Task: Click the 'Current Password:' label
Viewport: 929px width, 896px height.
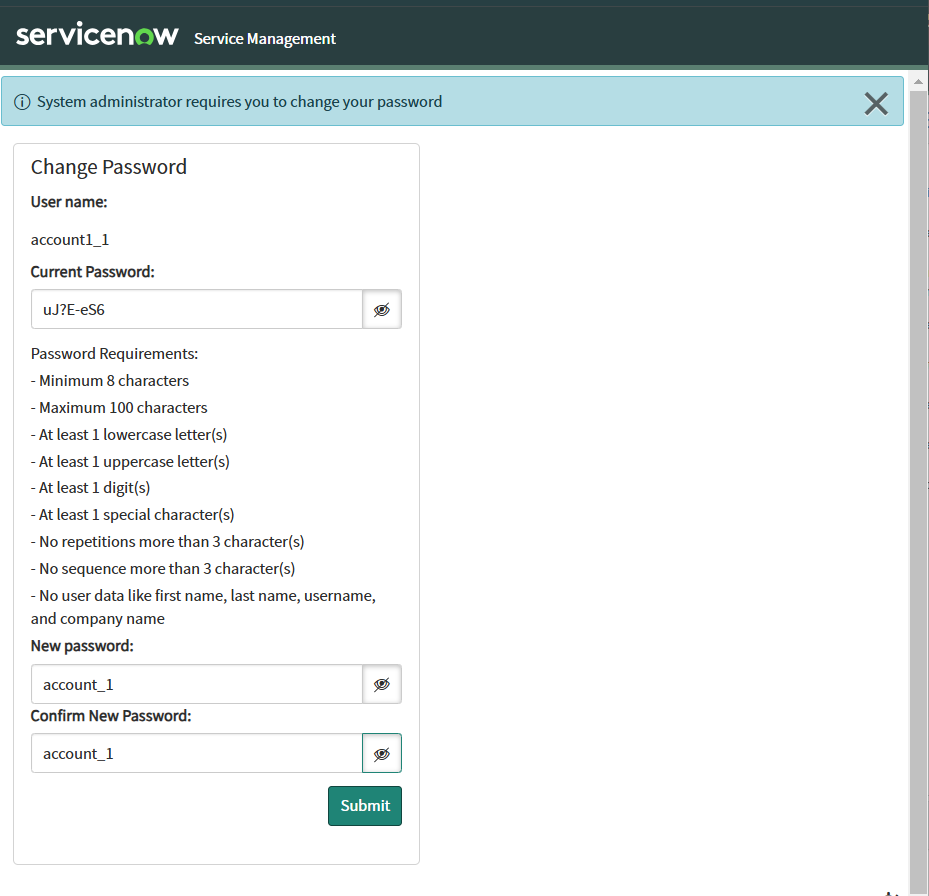Action: pyautogui.click(x=92, y=272)
